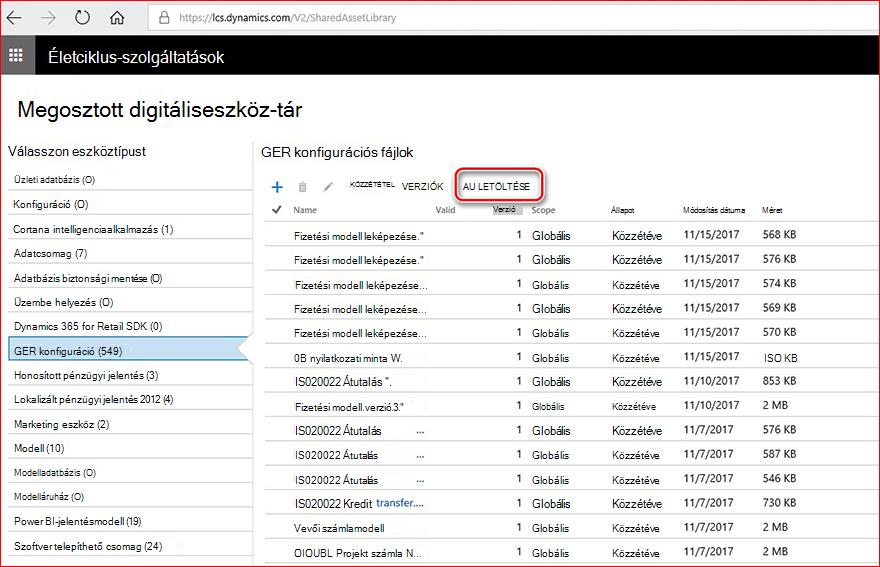Select the OIOUBL Projekt számla row

(571, 552)
